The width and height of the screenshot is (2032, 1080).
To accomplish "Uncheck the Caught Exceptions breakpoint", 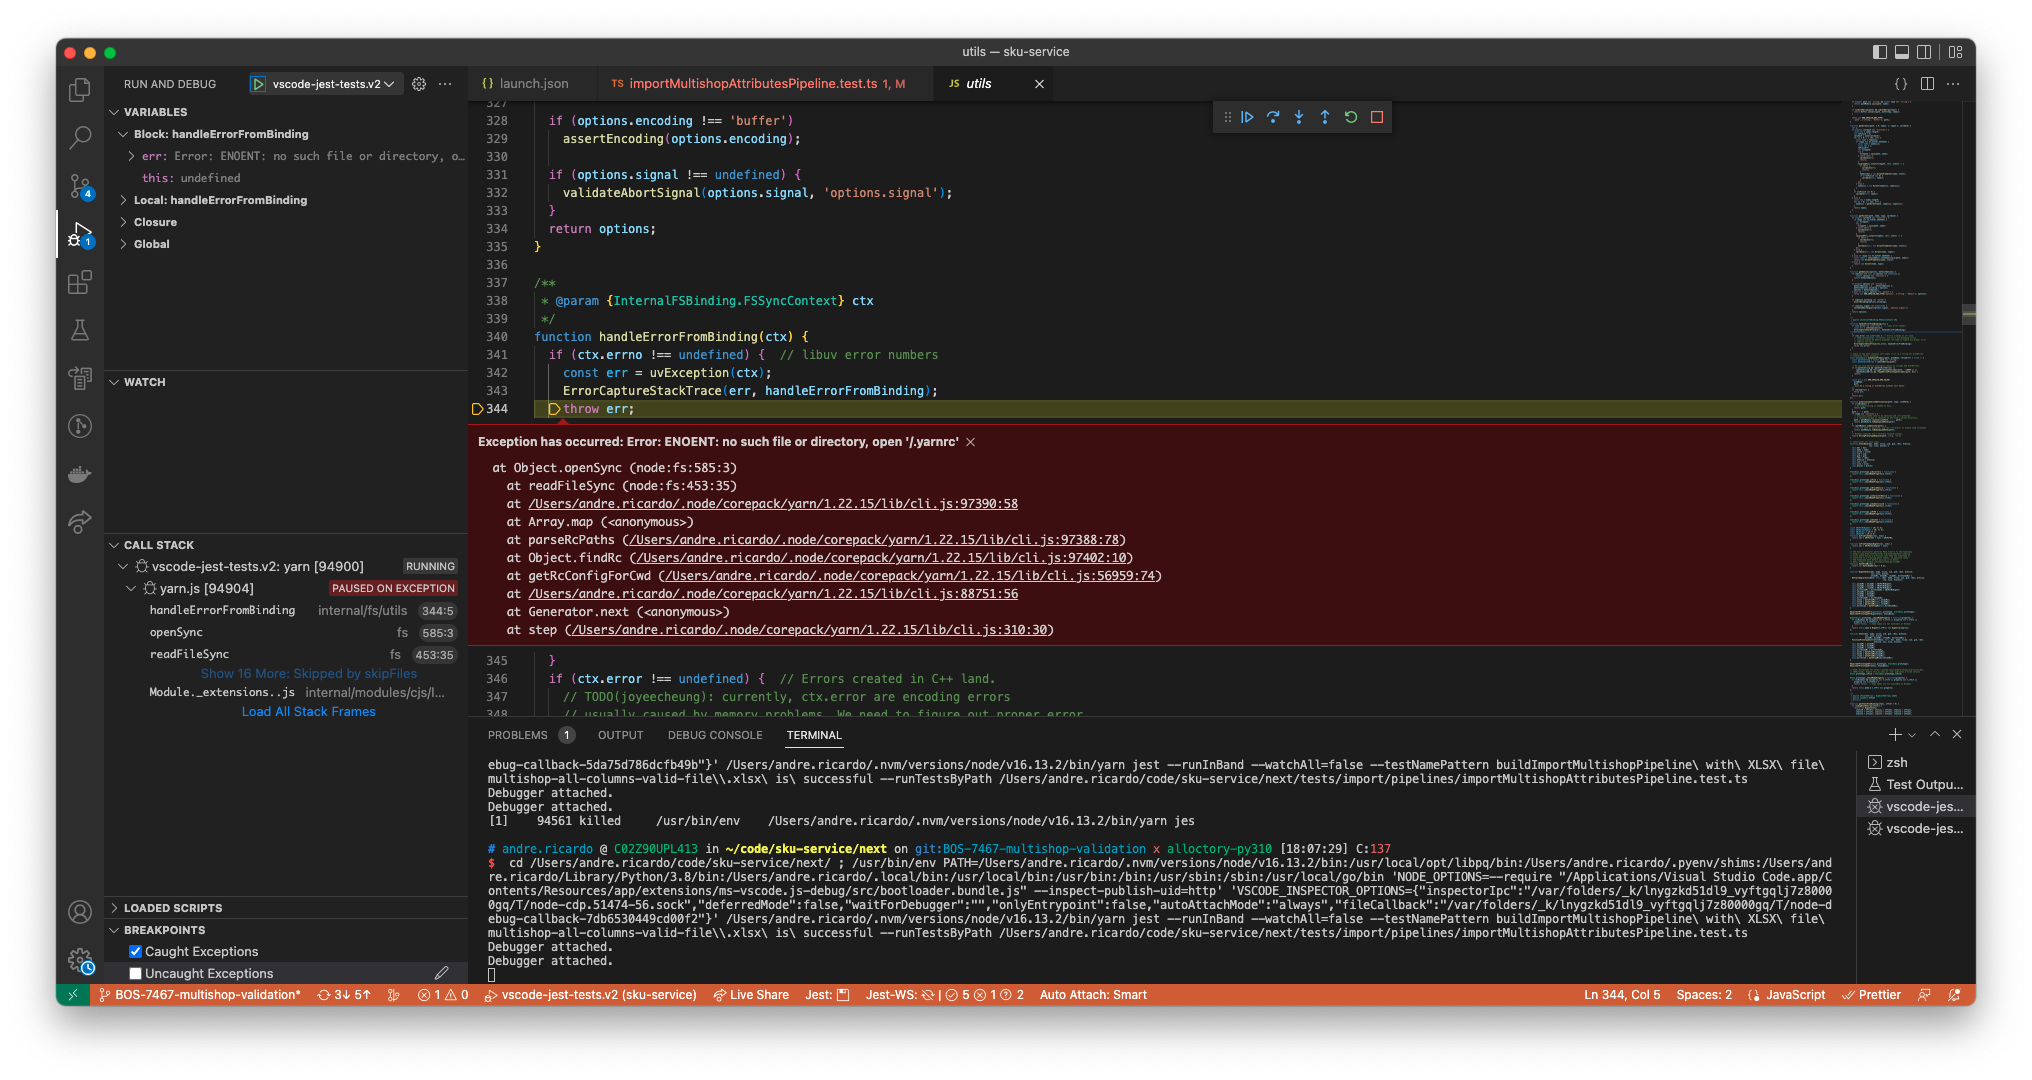I will tap(135, 951).
